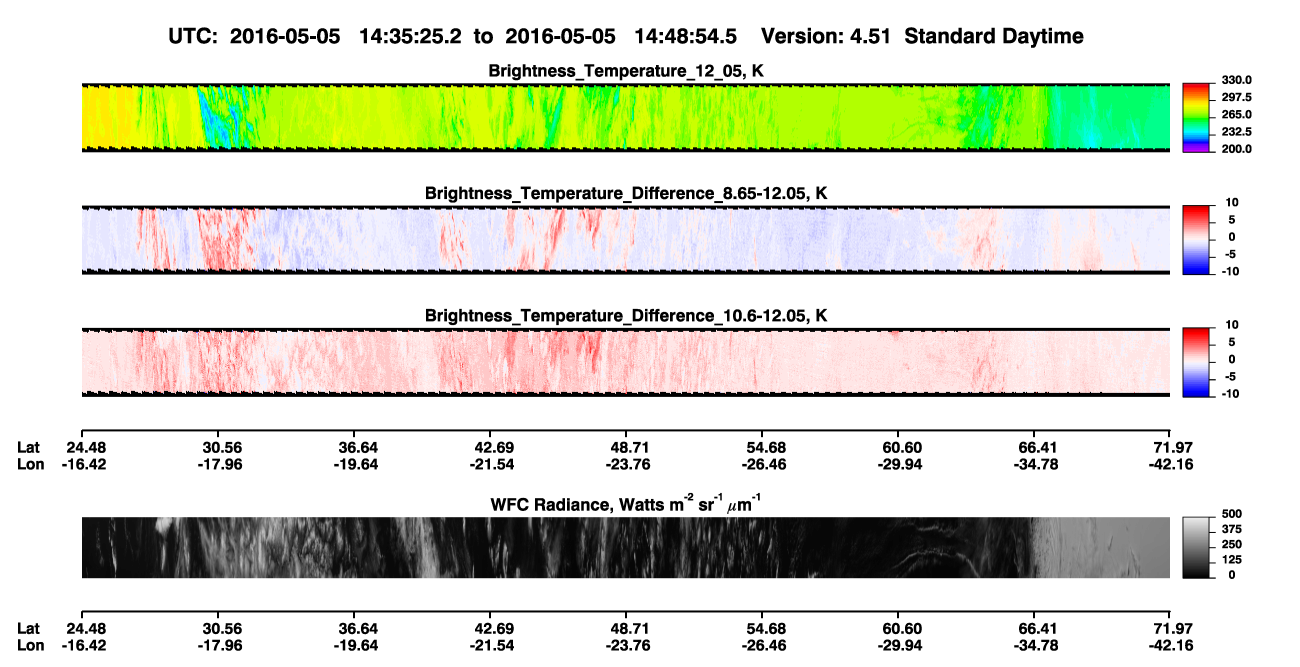
Task: Click the Brightness_Temperature_Difference_8.65-12.05, K title
Action: pyautogui.click(x=626, y=193)
